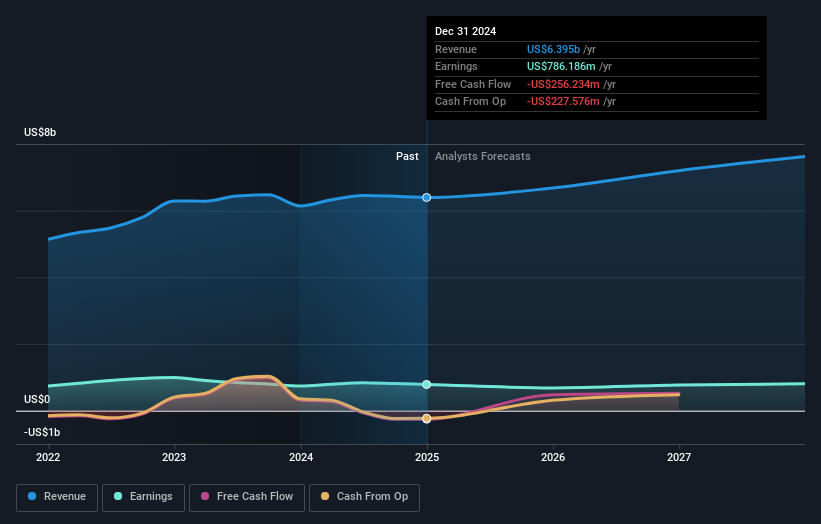Toggle the Revenue legend button
Viewport: 821px width, 524px height.
pyautogui.click(x=57, y=497)
